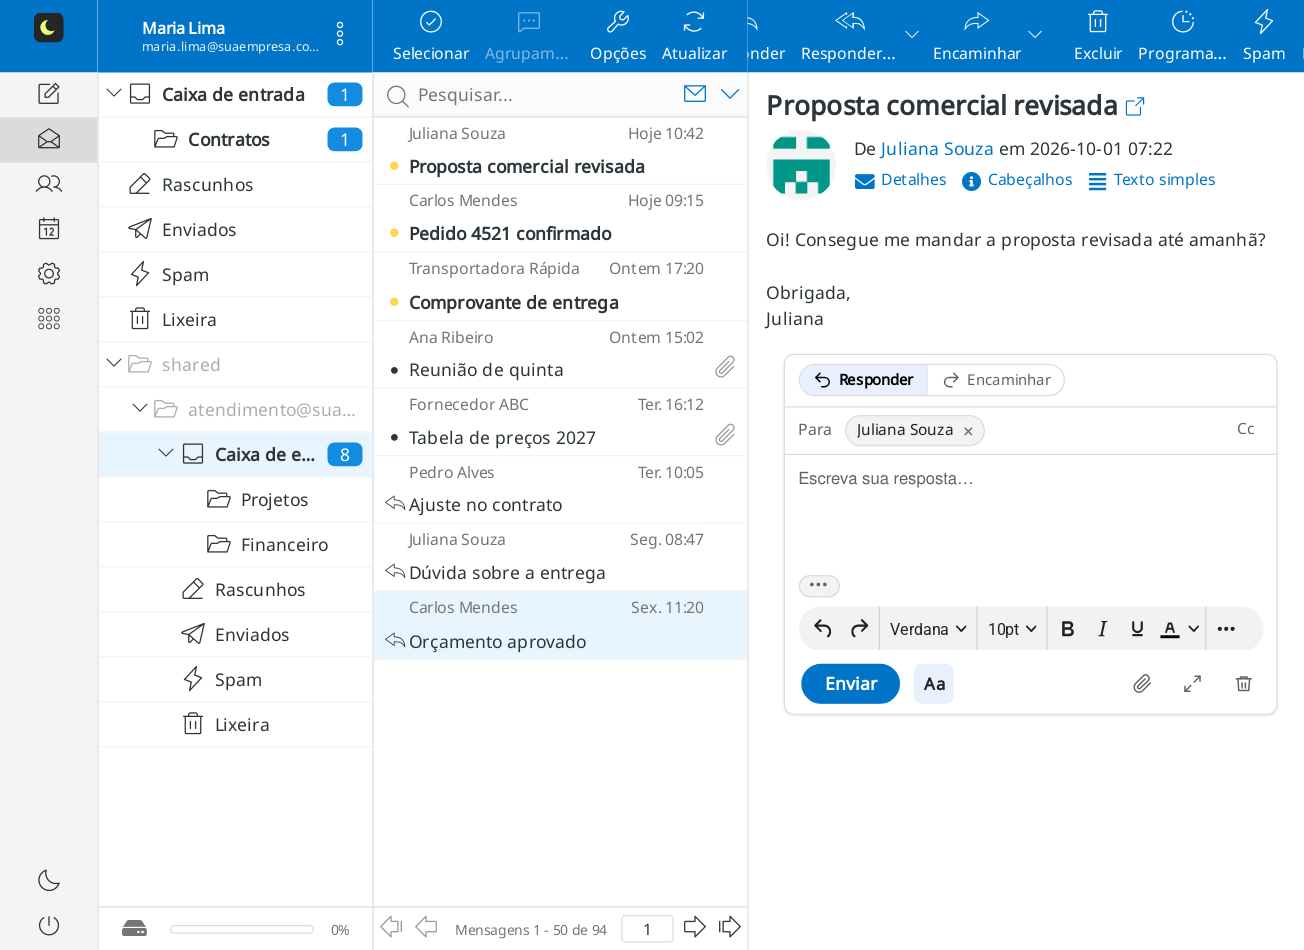The width and height of the screenshot is (1304, 950).
Task: Click the redo arrow in editor
Action: tap(859, 629)
